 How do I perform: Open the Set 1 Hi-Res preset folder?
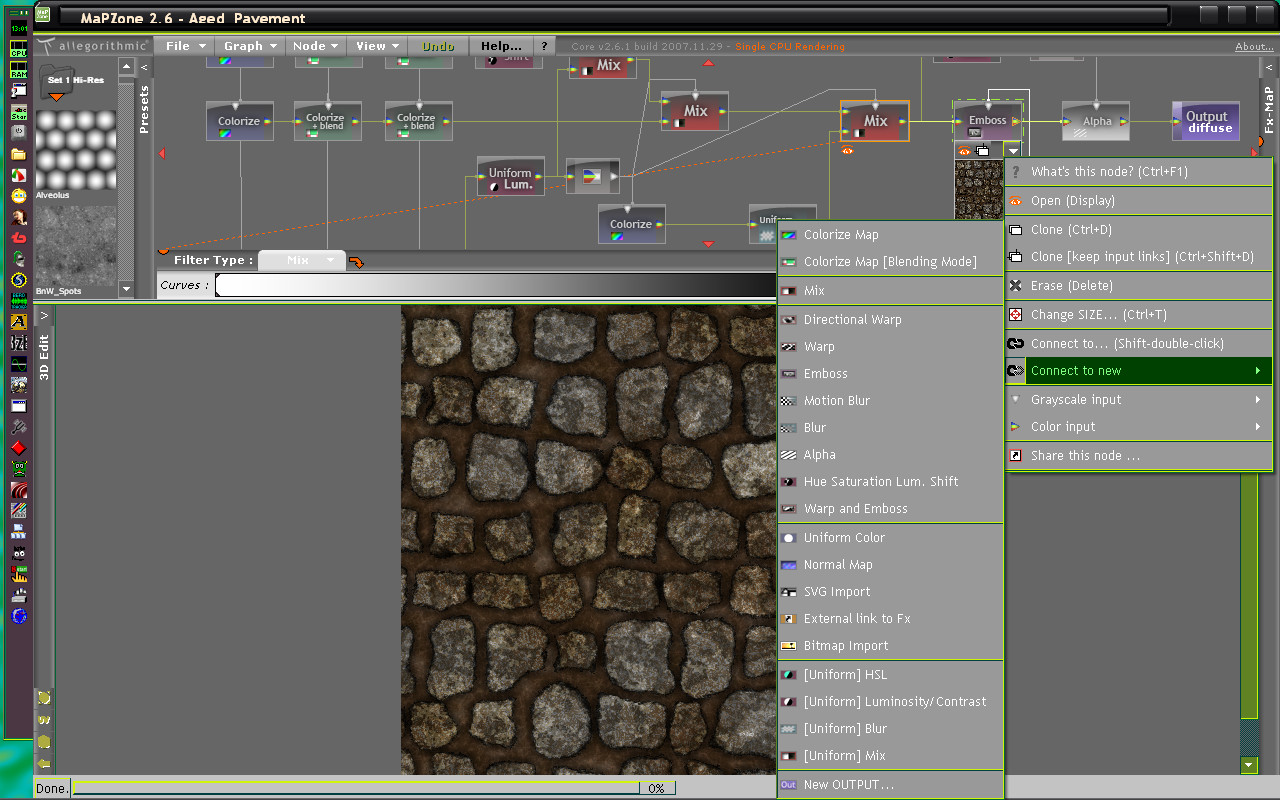pyautogui.click(x=70, y=84)
